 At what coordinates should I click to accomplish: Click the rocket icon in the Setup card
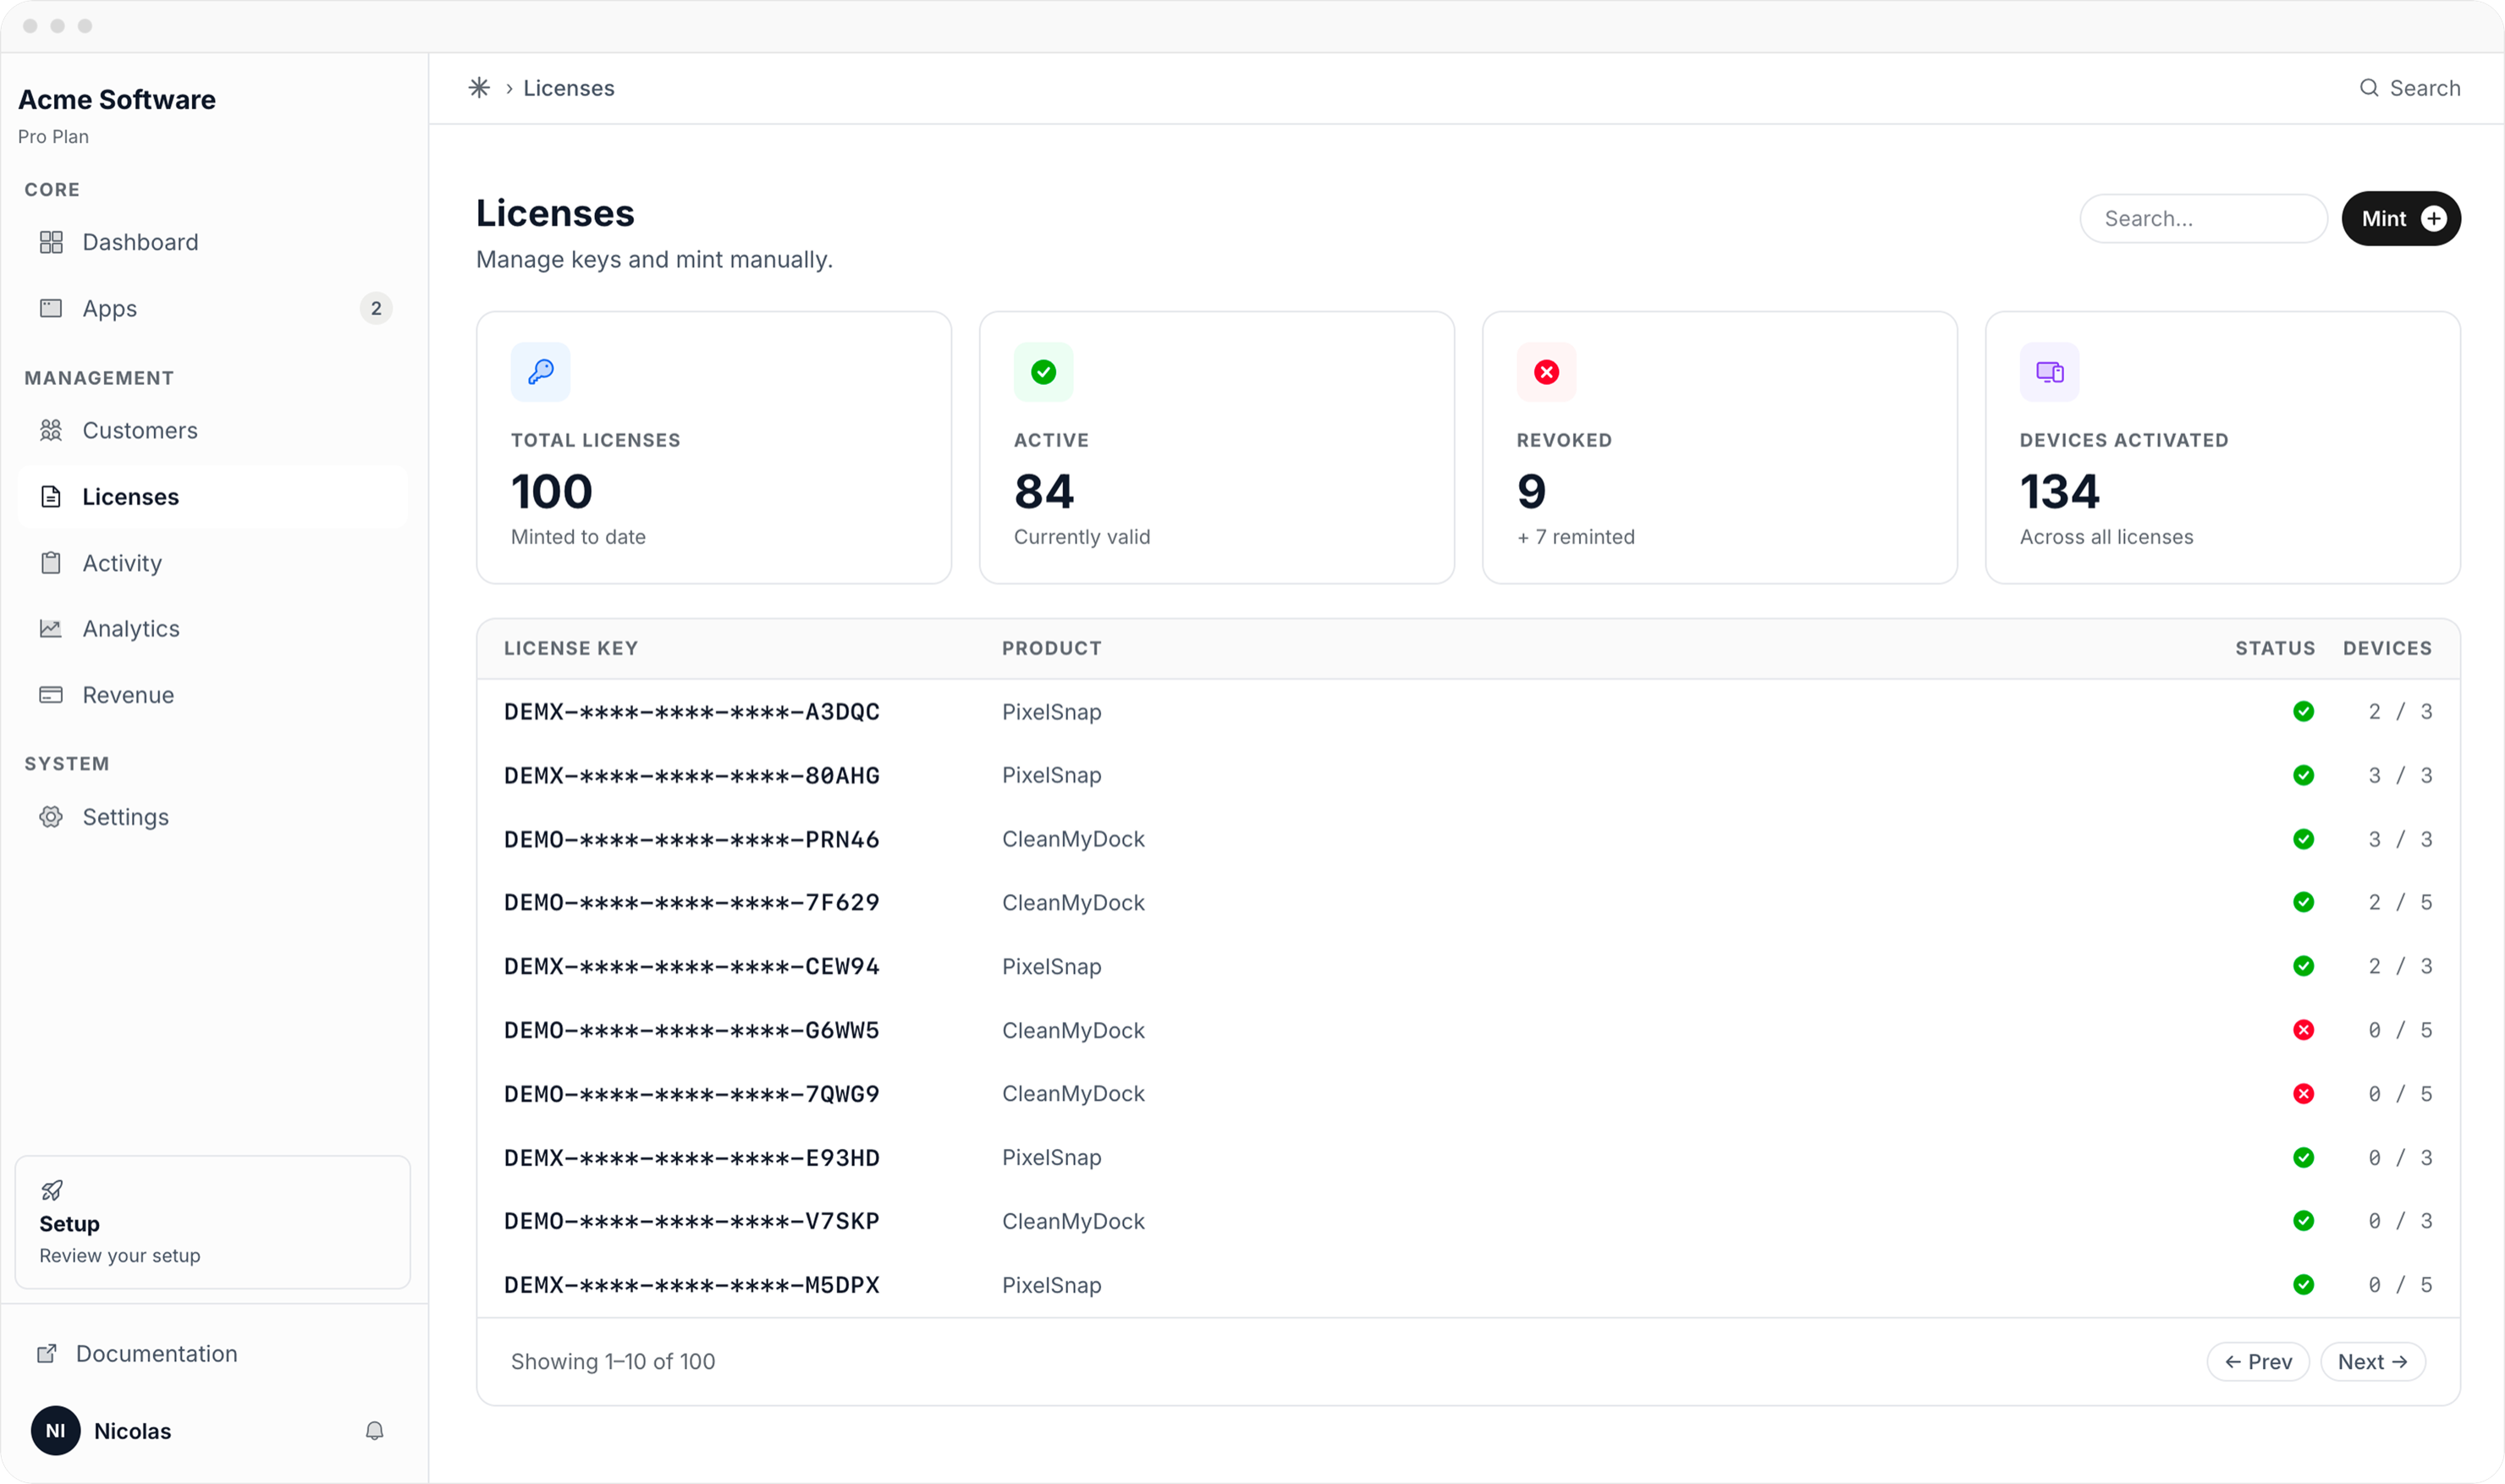52,1190
